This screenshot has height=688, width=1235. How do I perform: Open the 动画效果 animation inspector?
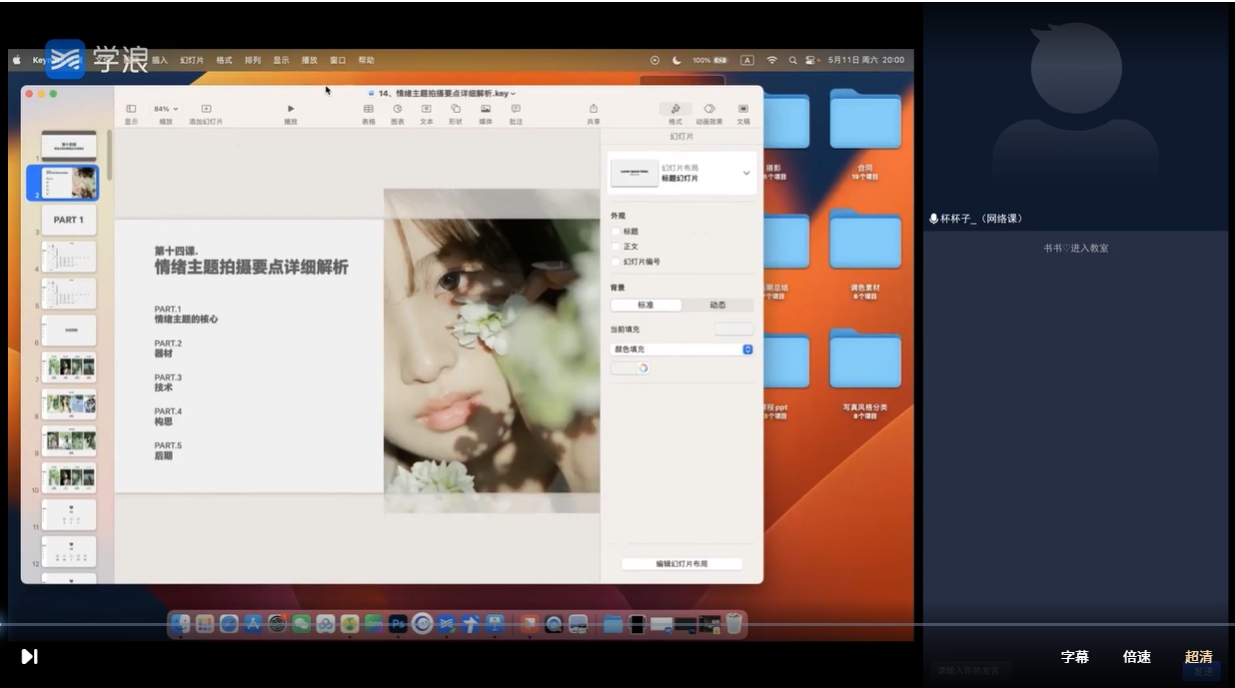[x=709, y=109]
